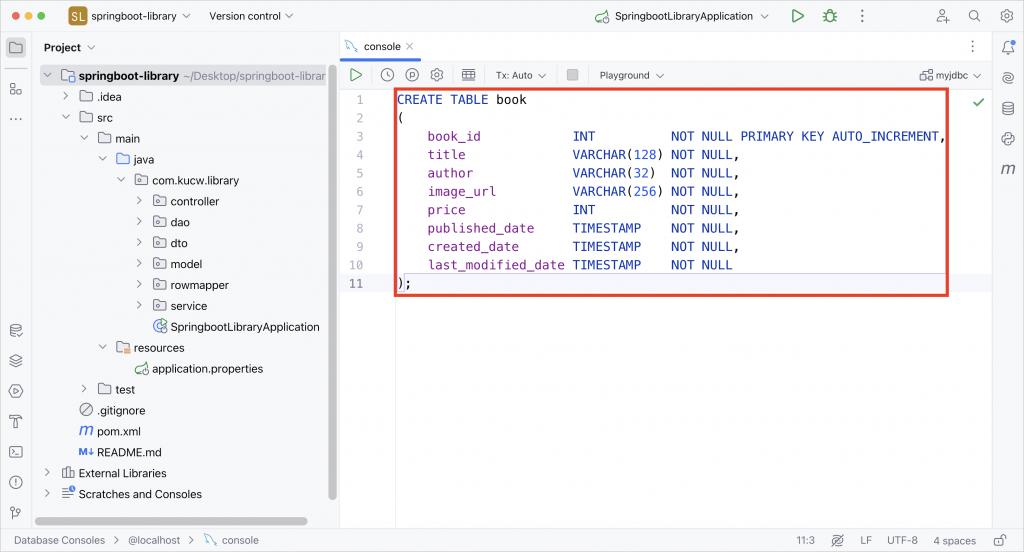Image resolution: width=1024 pixels, height=552 pixels.
Task: Open the Playground resolve mode dropdown
Action: point(632,75)
